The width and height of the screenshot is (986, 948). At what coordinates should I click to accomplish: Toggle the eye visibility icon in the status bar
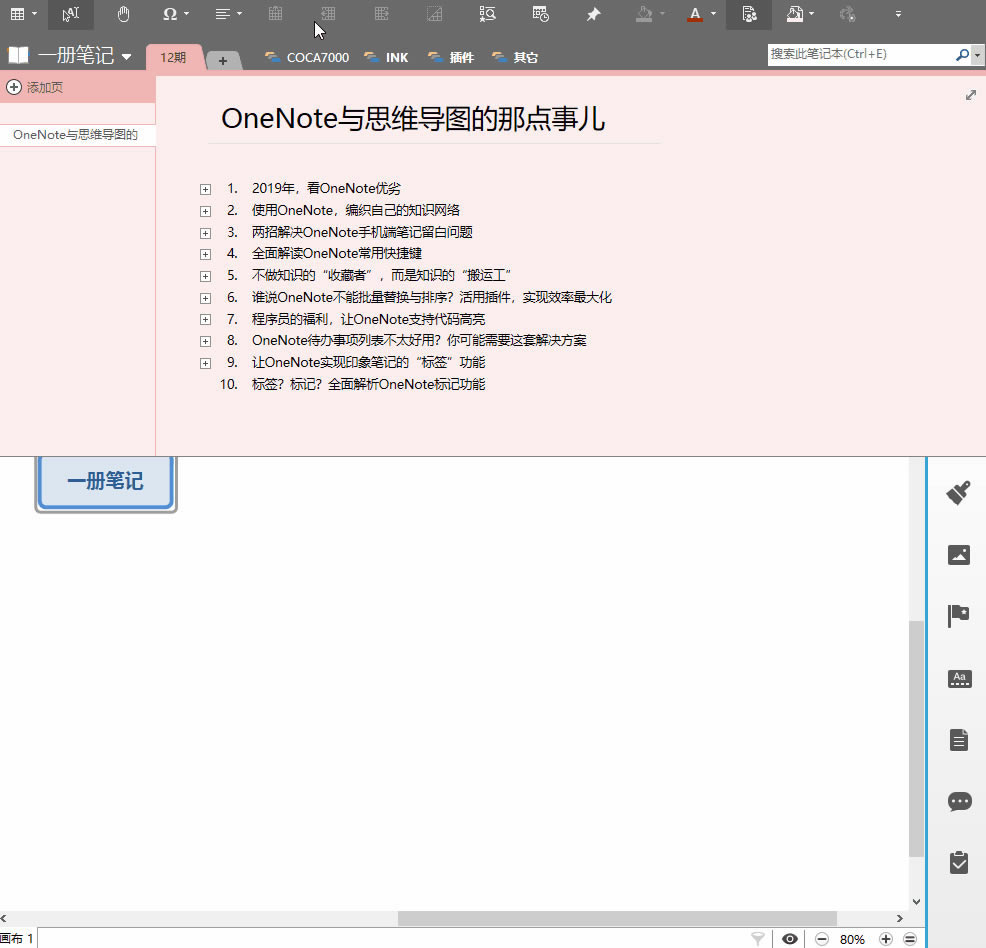click(790, 939)
